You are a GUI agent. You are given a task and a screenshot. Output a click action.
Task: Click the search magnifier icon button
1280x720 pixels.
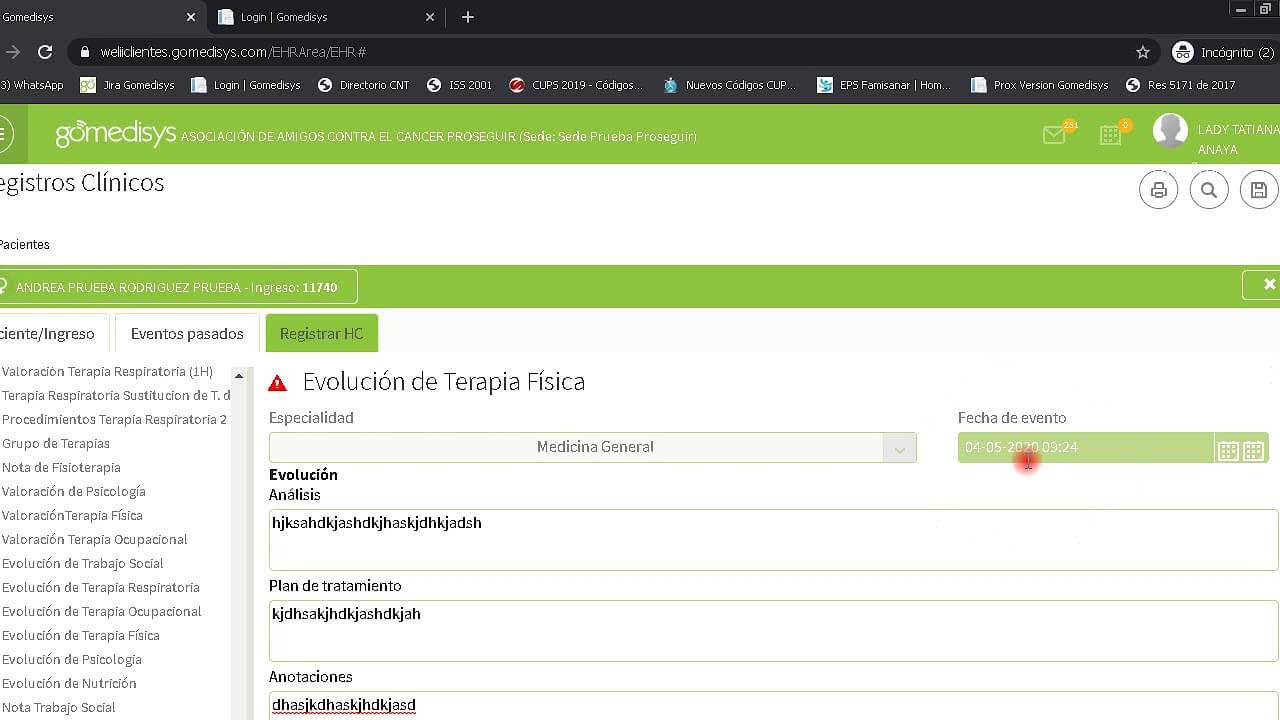[x=1208, y=190]
